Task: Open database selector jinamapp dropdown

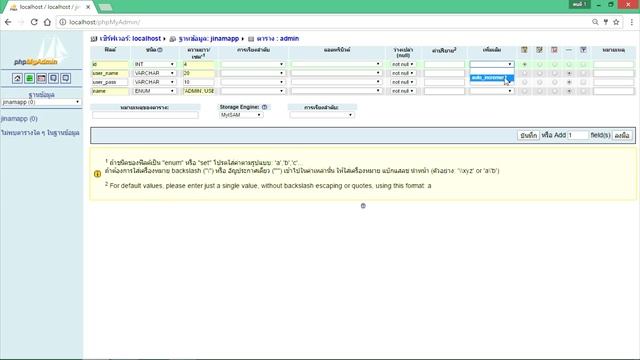Action: pyautogui.click(x=41, y=102)
